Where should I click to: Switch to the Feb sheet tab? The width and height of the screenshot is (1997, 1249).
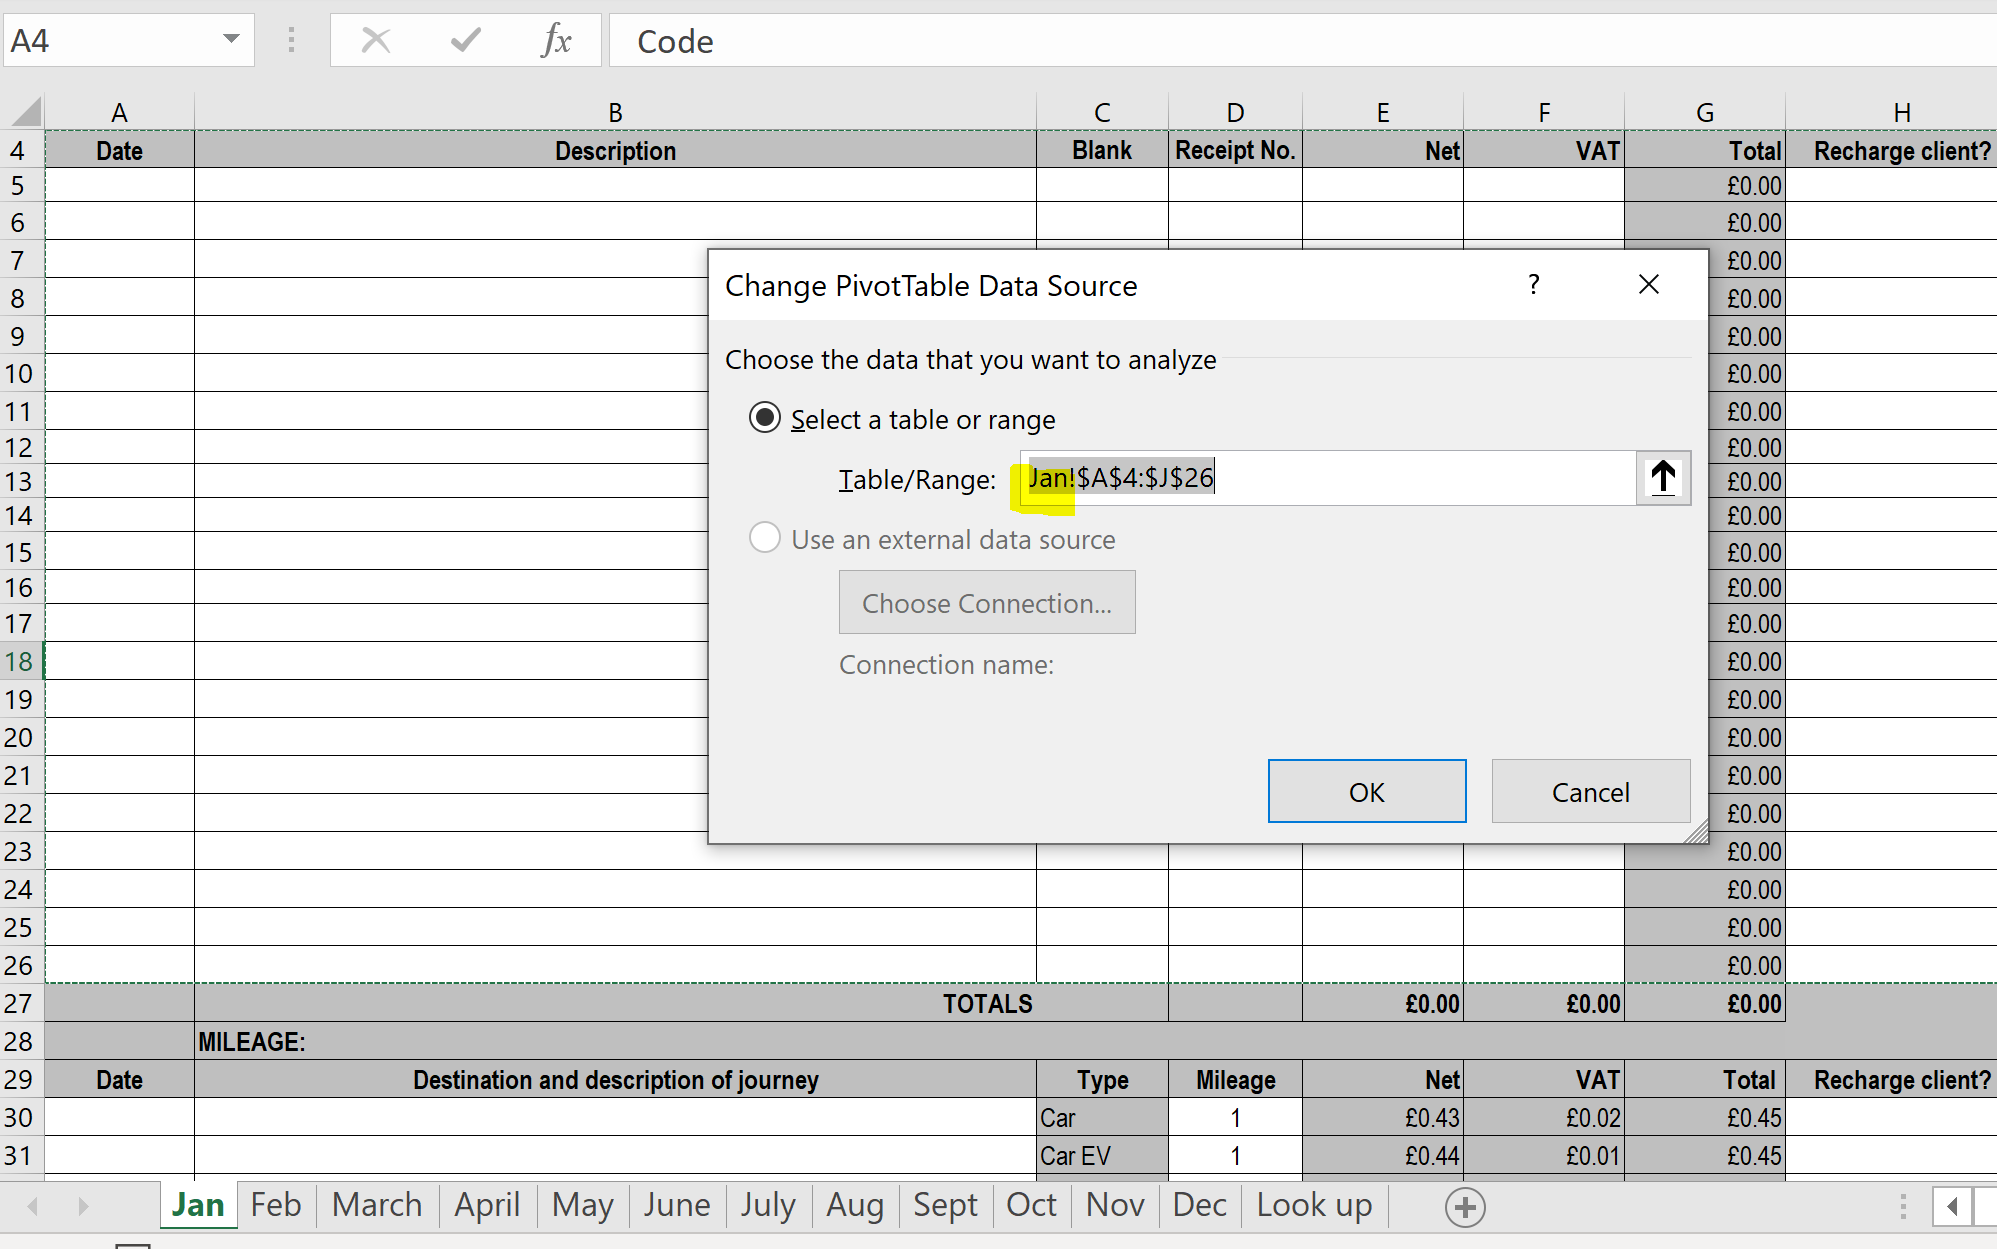coord(276,1205)
